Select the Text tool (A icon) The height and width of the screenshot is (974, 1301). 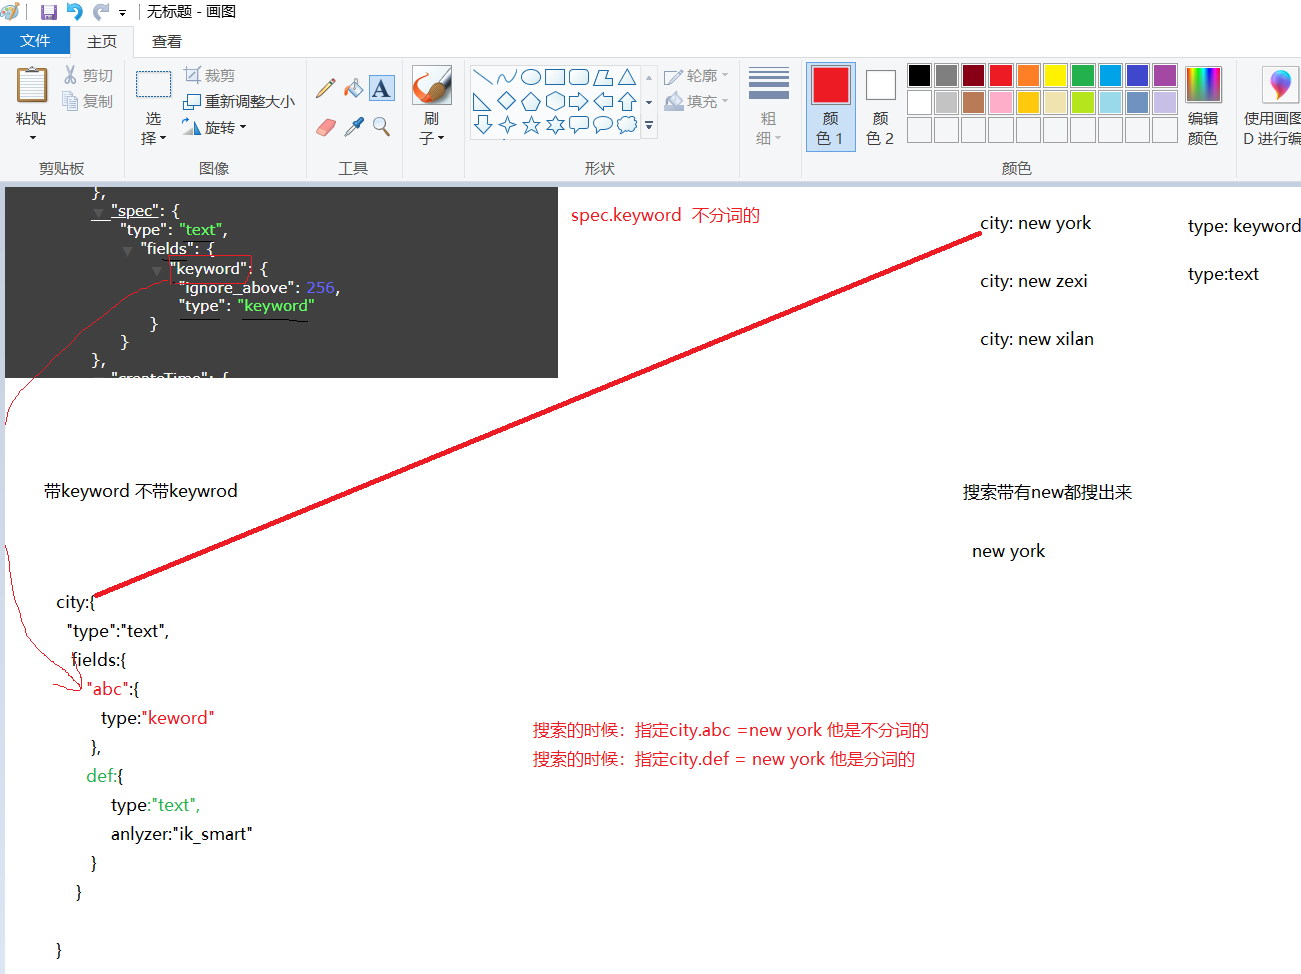382,88
